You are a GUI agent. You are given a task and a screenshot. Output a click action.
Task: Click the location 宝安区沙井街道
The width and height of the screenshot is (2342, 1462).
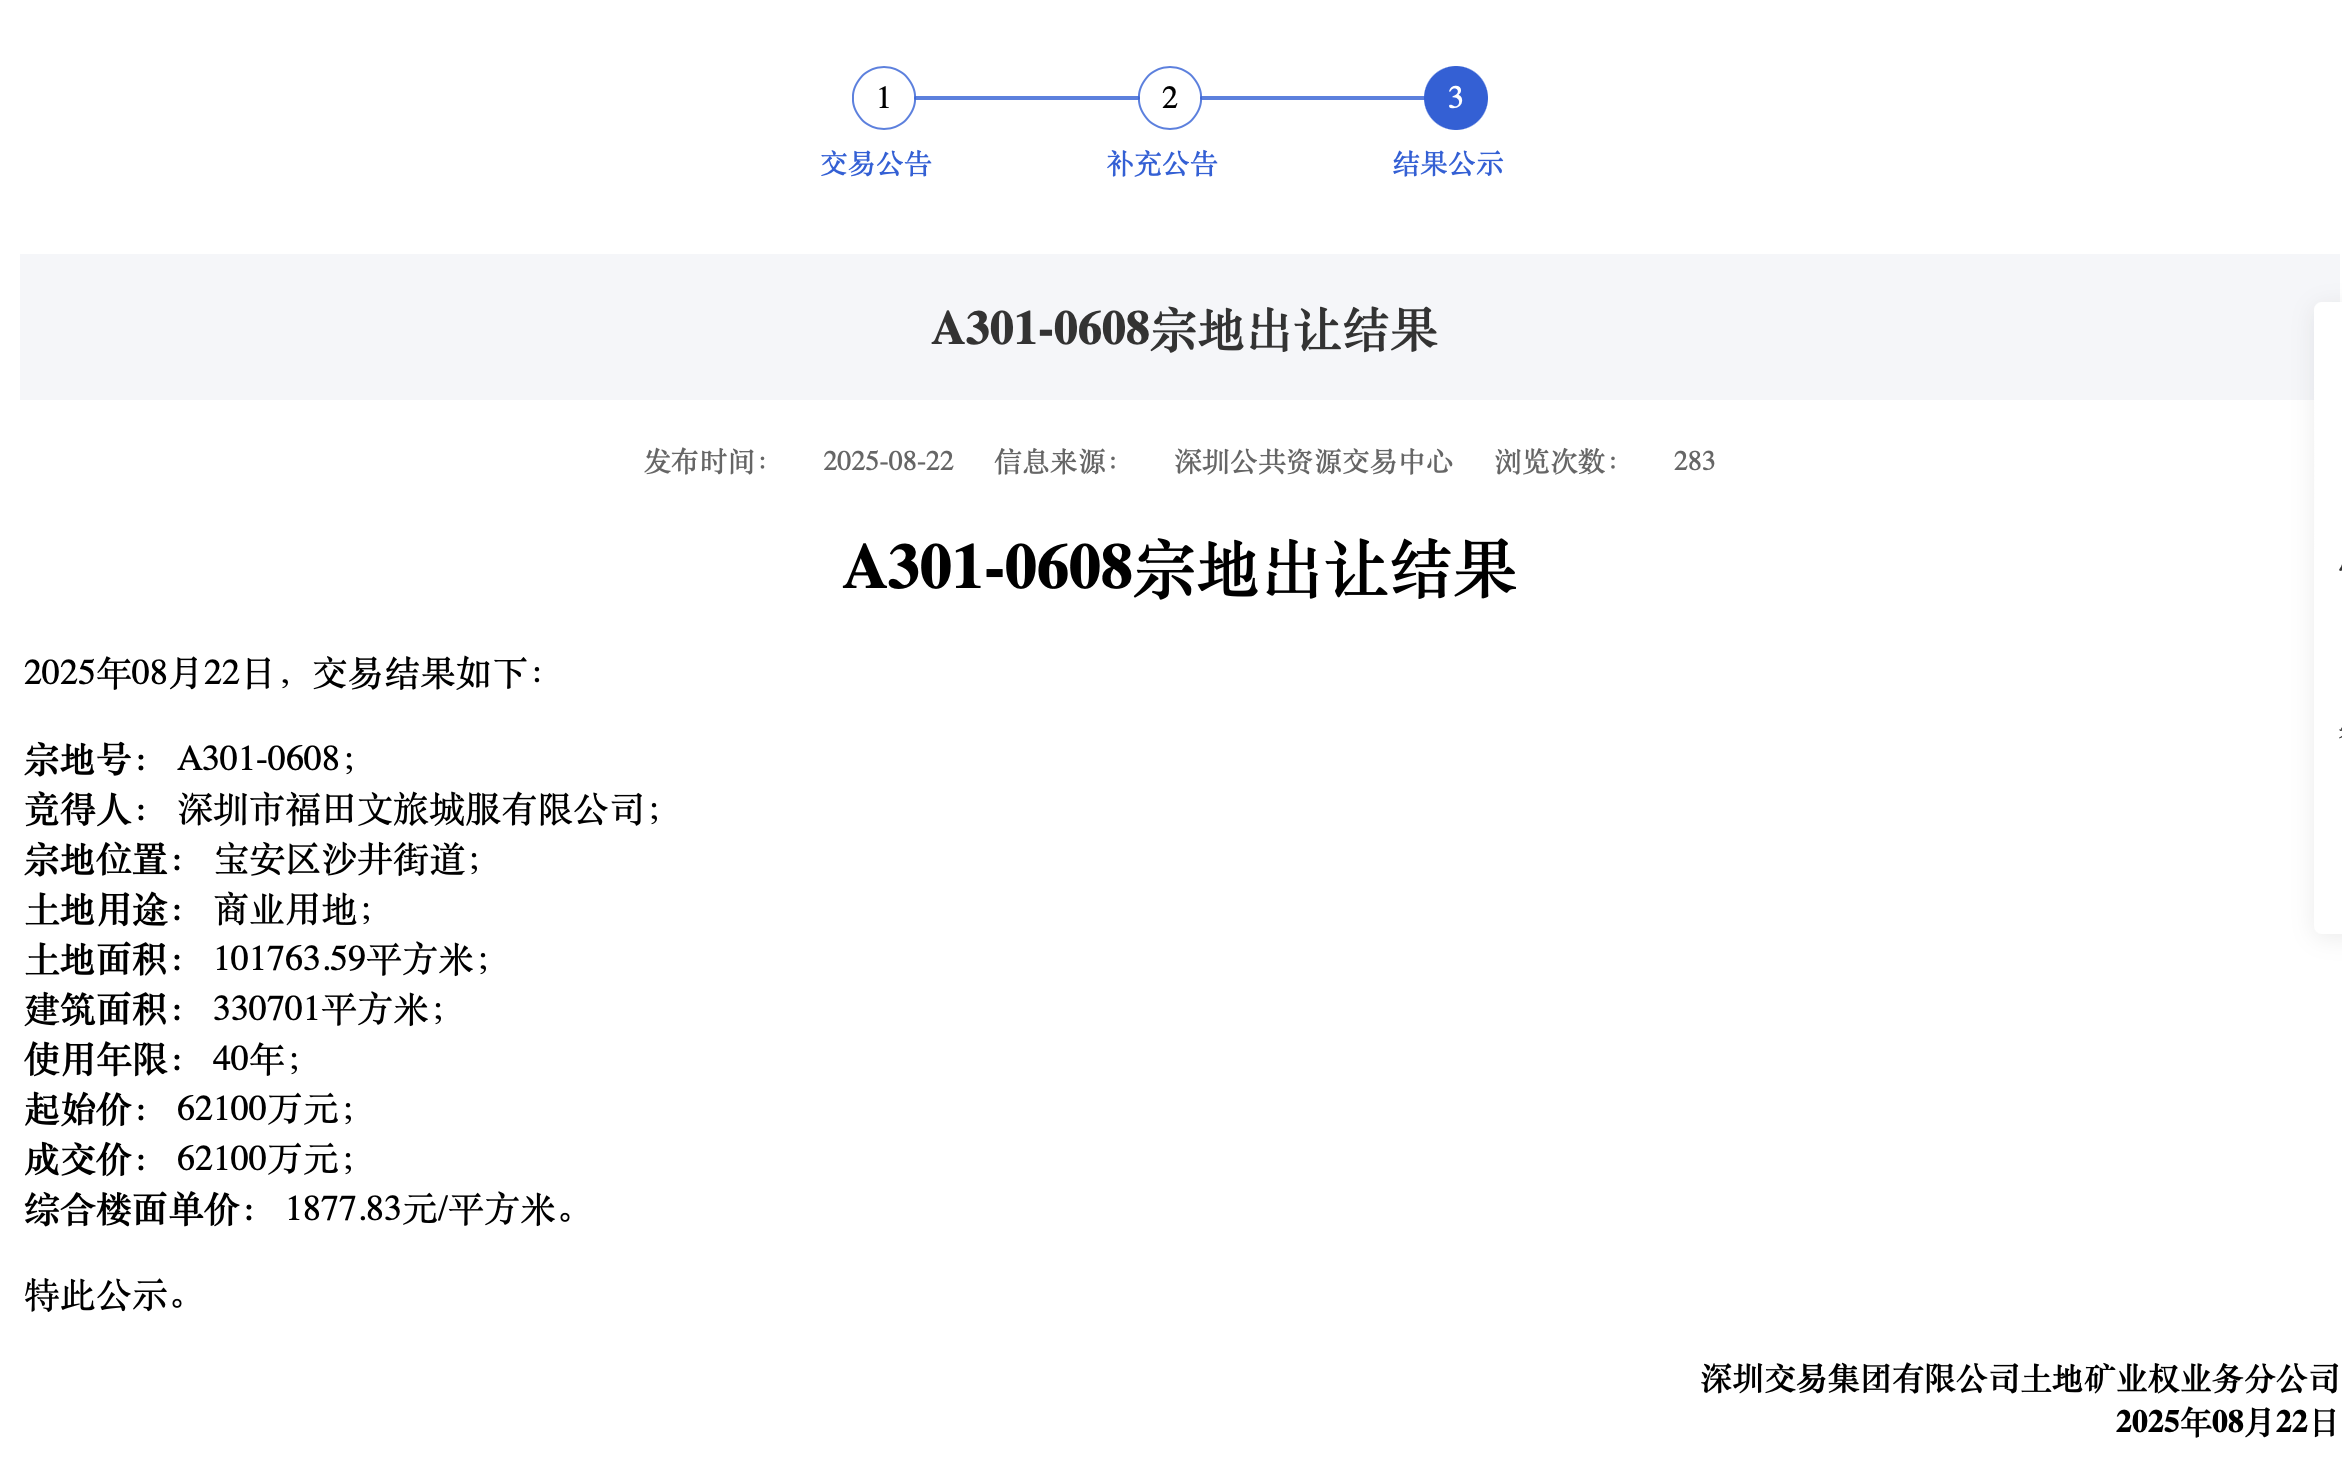(340, 859)
